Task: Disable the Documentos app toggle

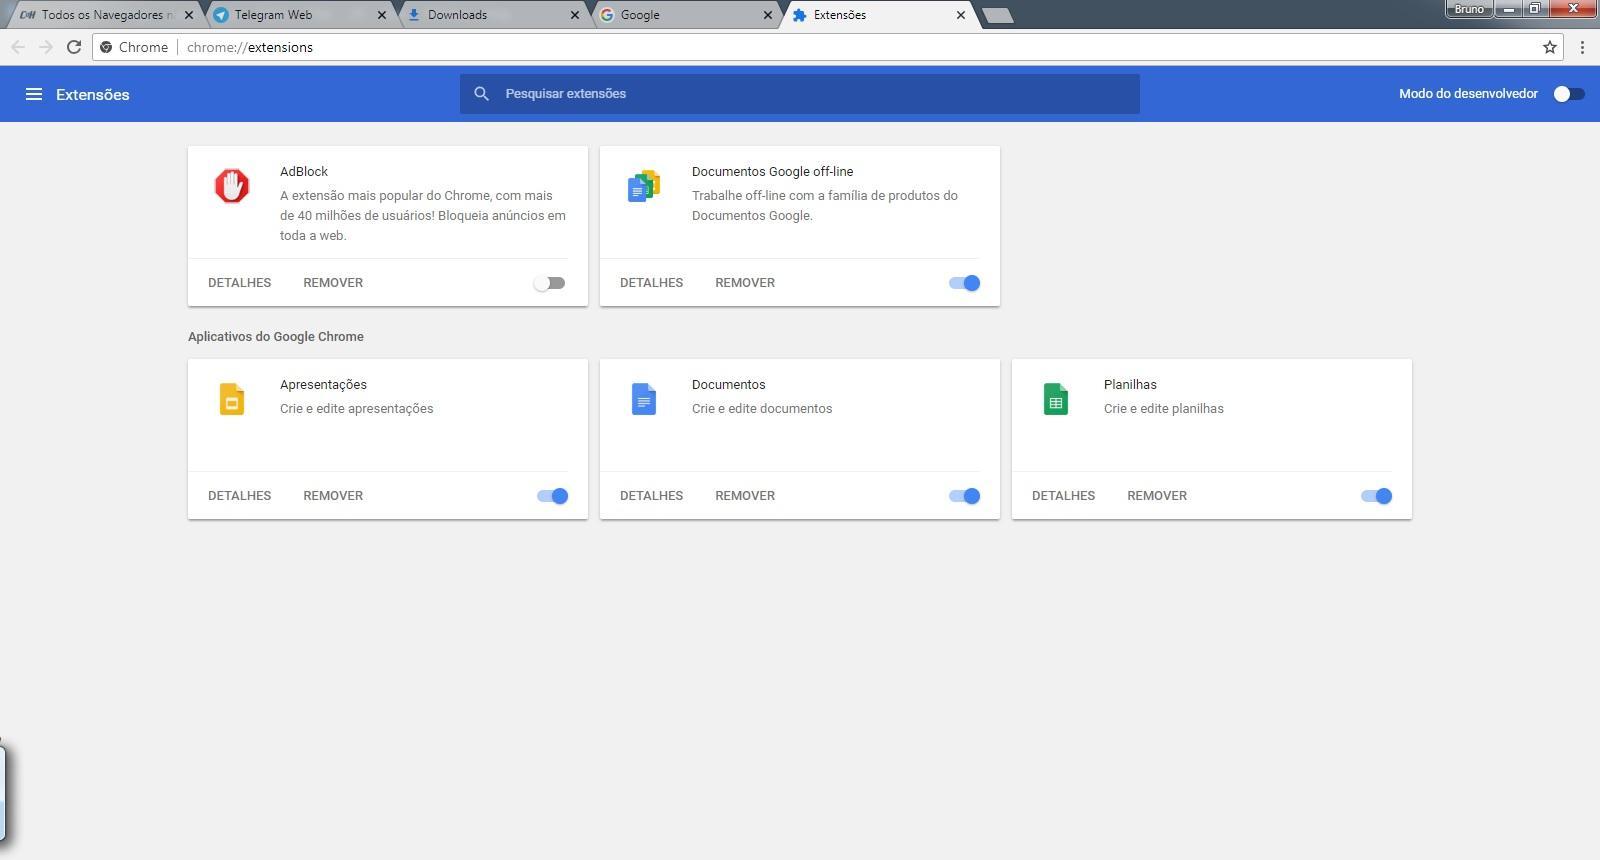Action: [x=965, y=496]
